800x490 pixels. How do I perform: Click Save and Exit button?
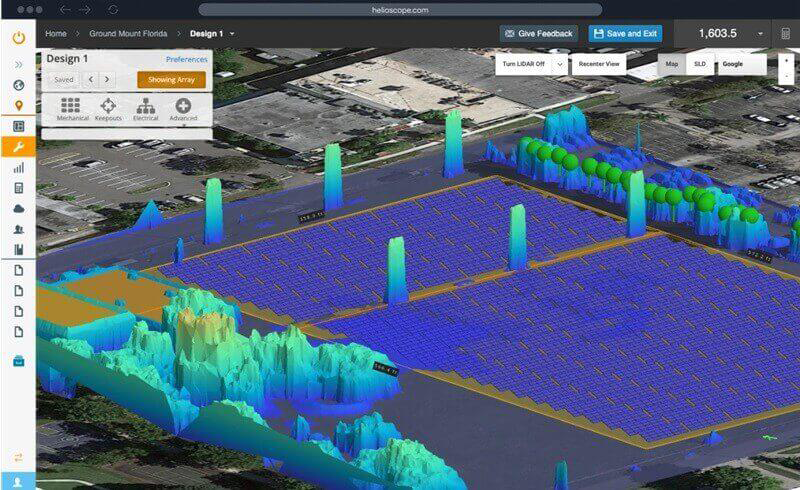pos(626,34)
